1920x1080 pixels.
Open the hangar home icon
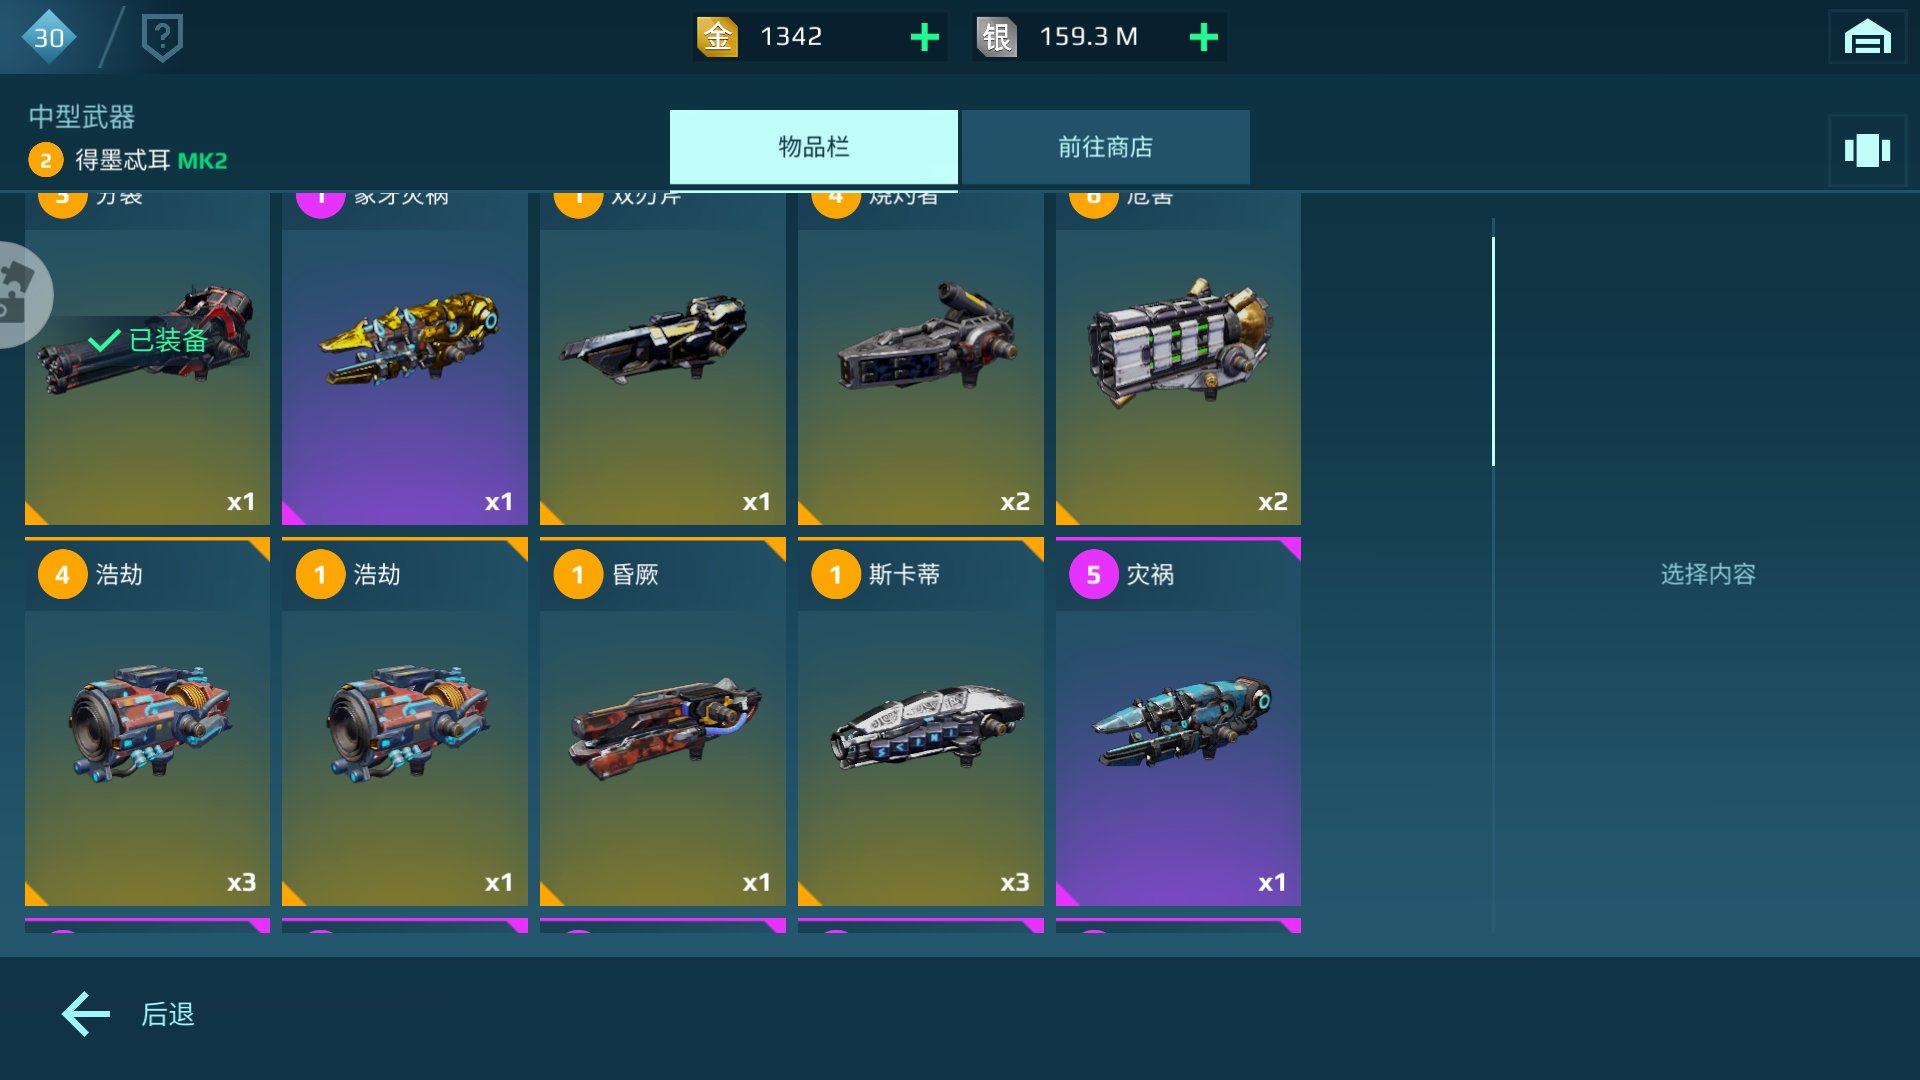point(1866,37)
